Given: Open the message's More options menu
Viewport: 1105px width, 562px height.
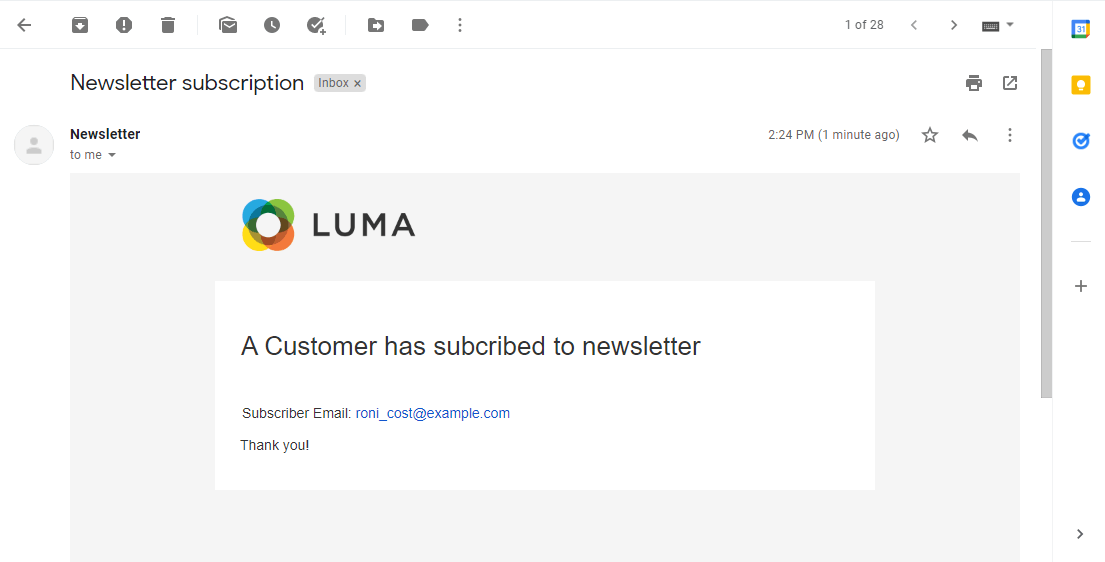Looking at the screenshot, I should click(x=1010, y=135).
